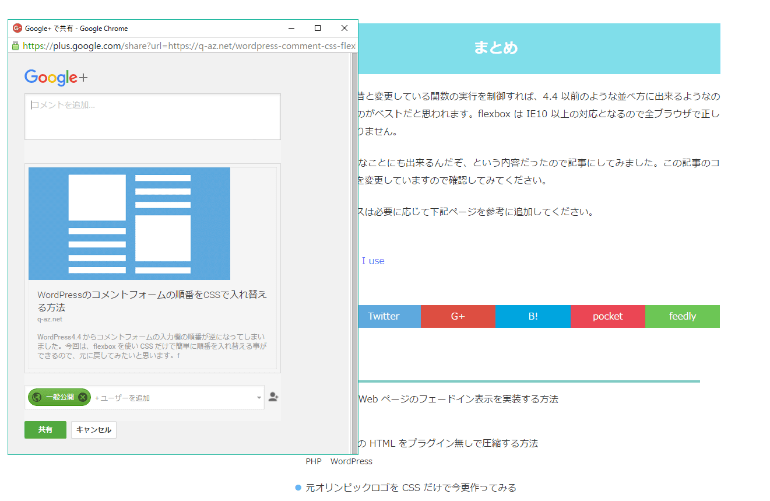
Task: Open the 元オリンピックロゴを CSS related article link
Action: coord(411,487)
